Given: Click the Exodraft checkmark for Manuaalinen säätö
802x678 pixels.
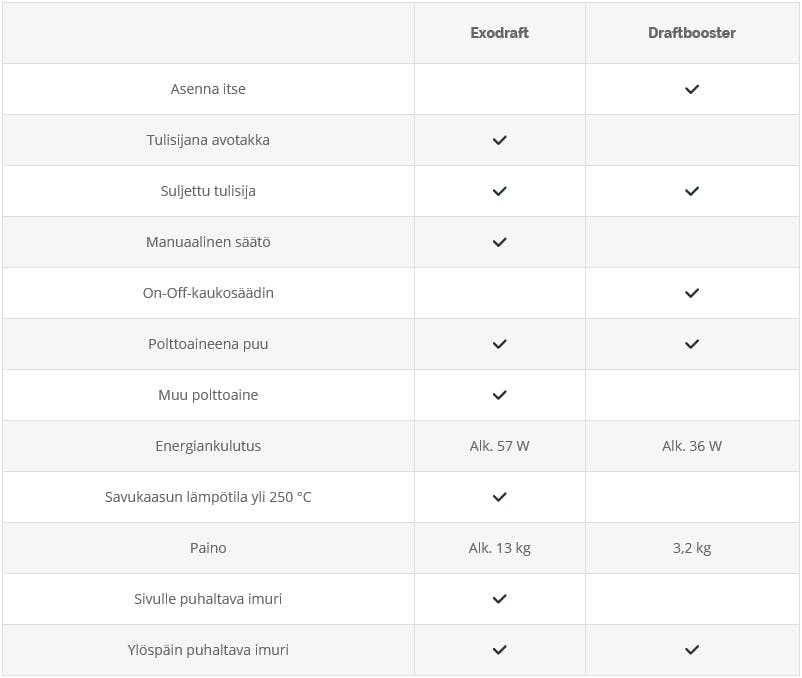Looking at the screenshot, I should 499,242.
